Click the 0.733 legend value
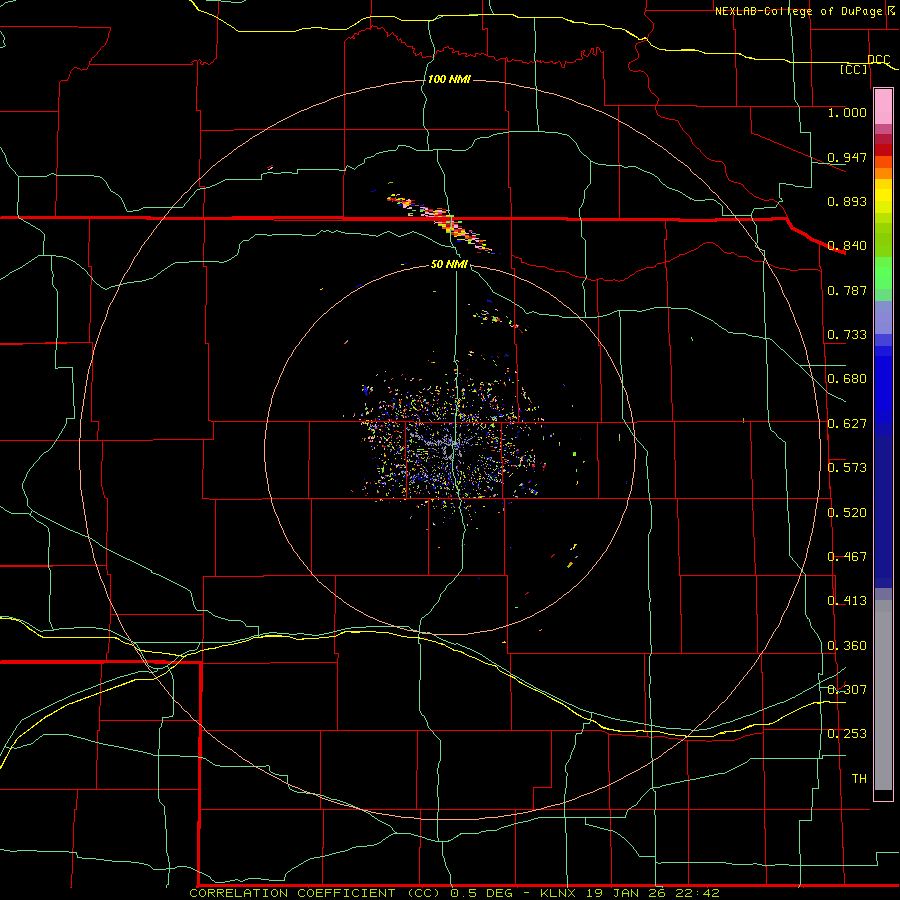Screen dimensions: 900x900 coord(847,334)
